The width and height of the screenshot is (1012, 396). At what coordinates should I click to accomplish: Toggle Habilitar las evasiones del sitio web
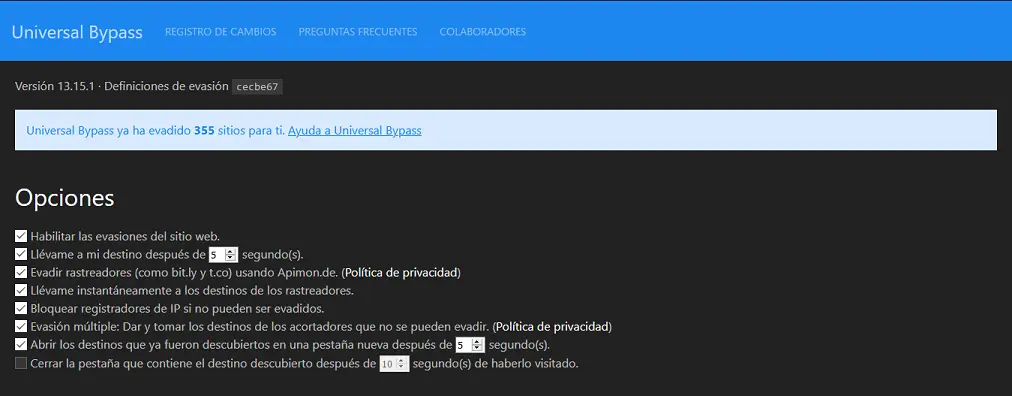(21, 236)
